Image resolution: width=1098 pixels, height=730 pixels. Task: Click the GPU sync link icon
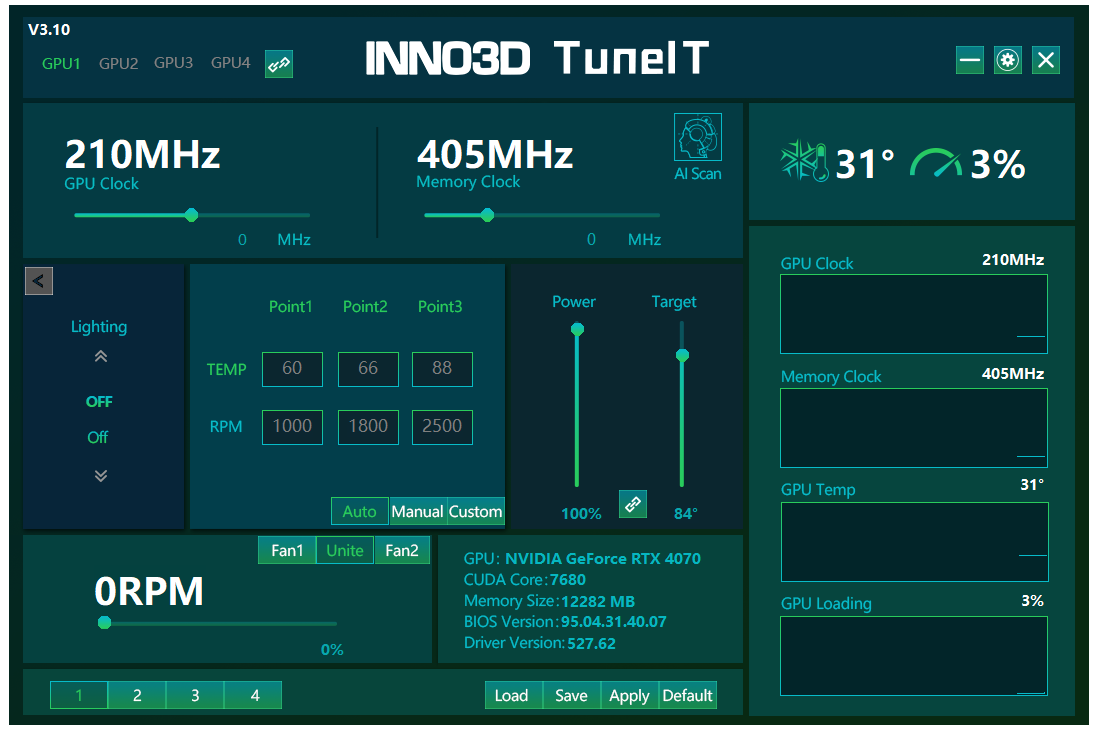pyautogui.click(x=279, y=64)
